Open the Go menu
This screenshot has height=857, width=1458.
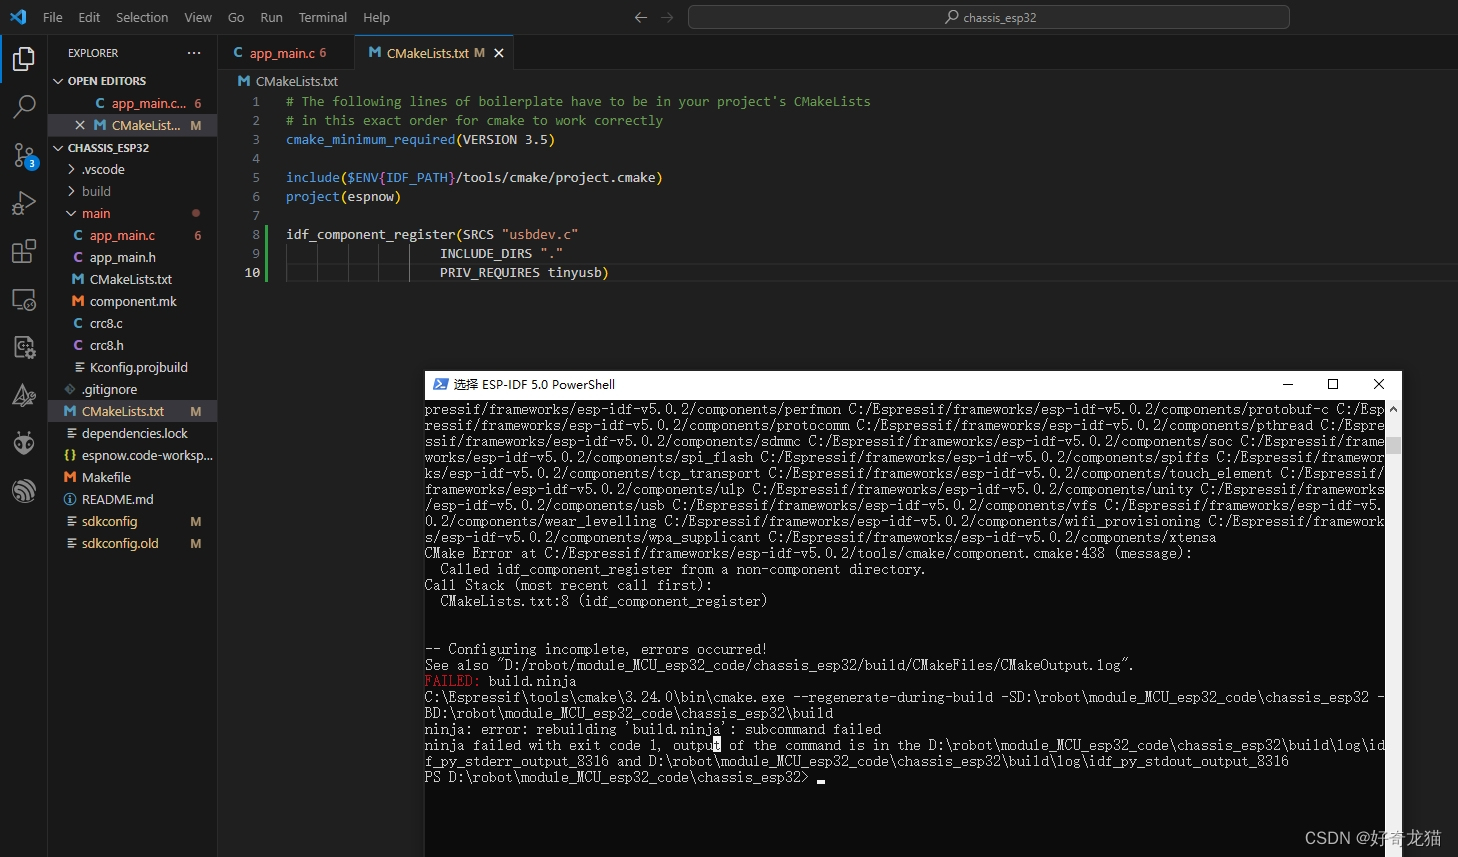[236, 17]
